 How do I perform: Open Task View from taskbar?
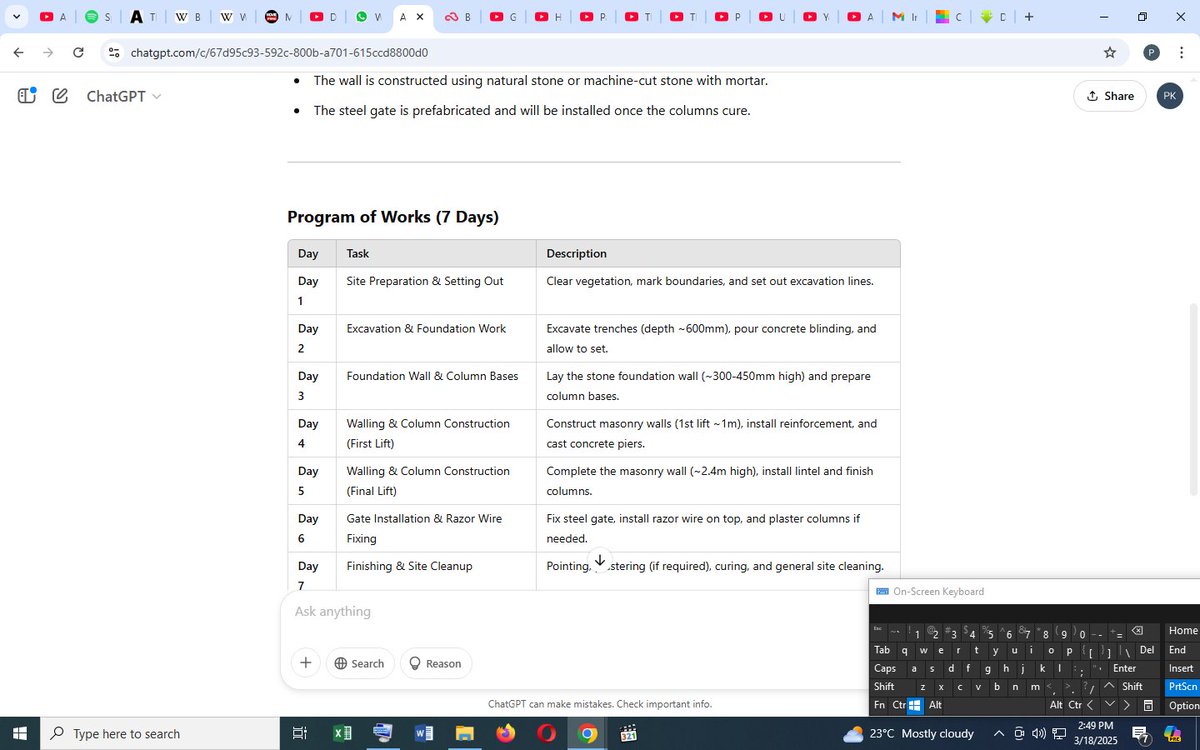[x=299, y=734]
